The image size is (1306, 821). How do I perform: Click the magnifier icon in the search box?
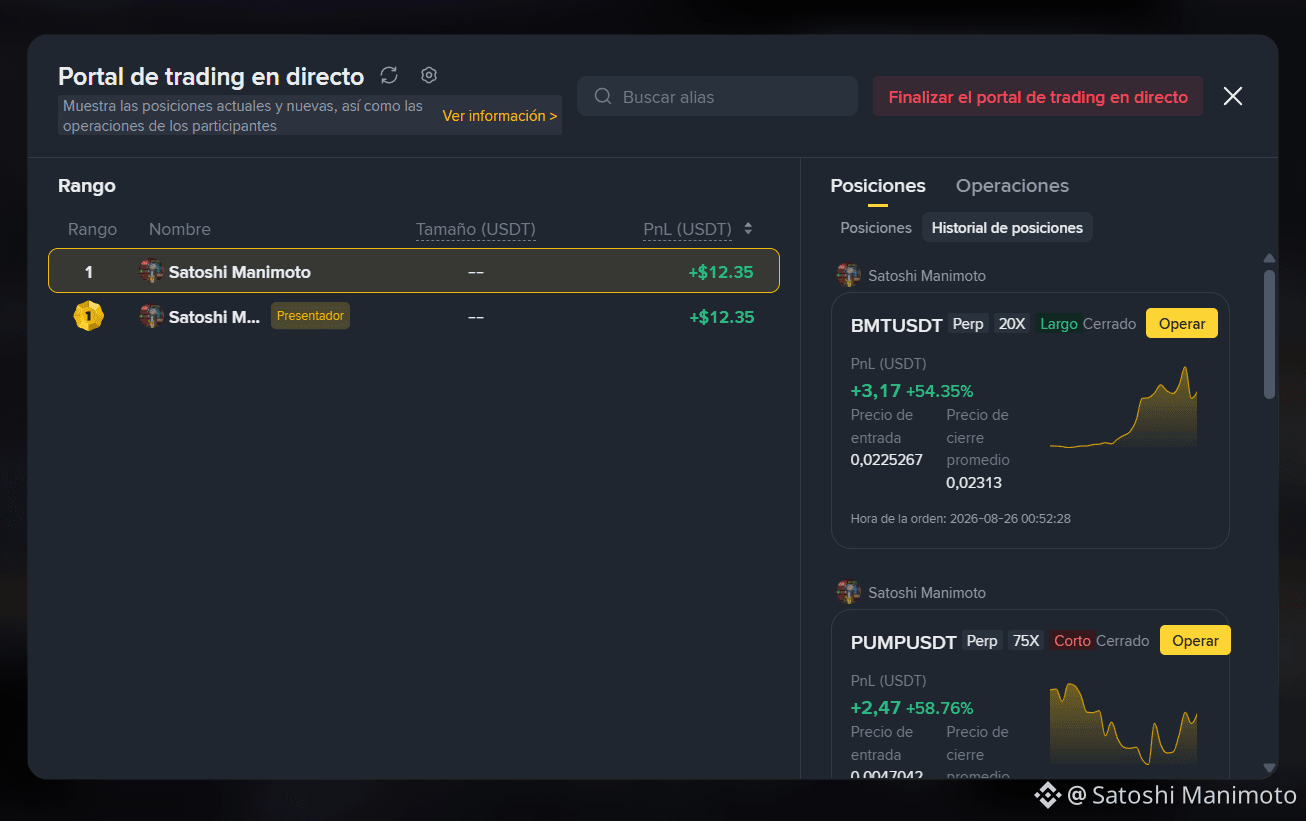point(603,97)
